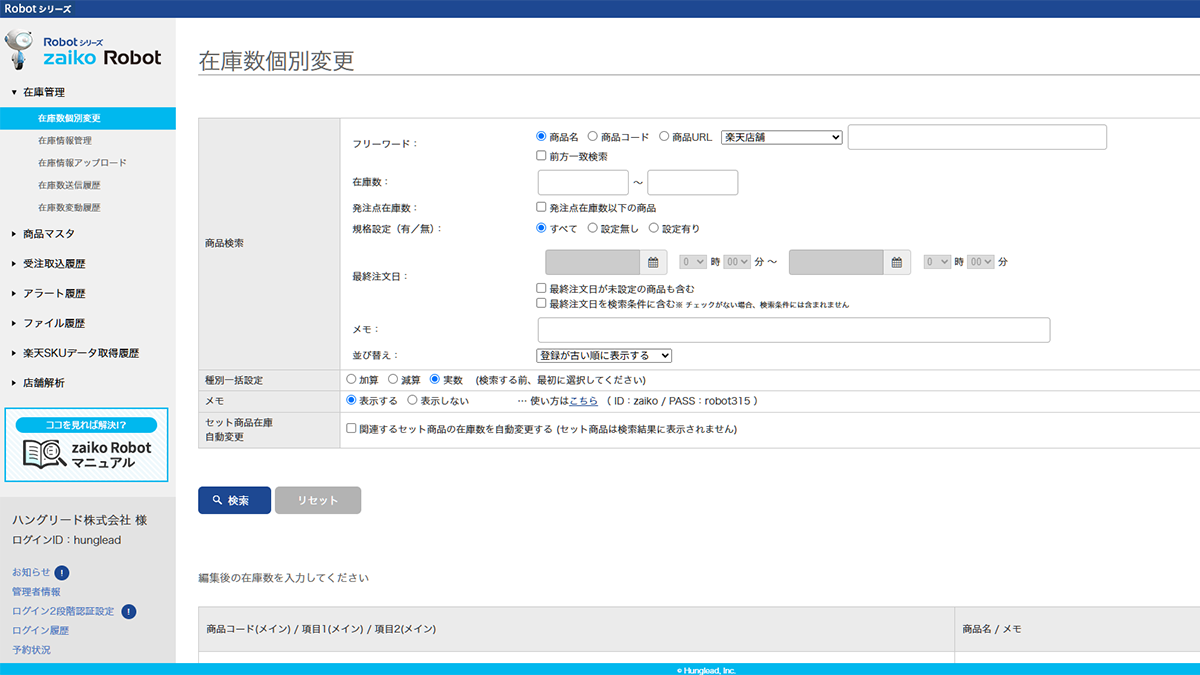Open the 楽天店舗 store dropdown

781,137
